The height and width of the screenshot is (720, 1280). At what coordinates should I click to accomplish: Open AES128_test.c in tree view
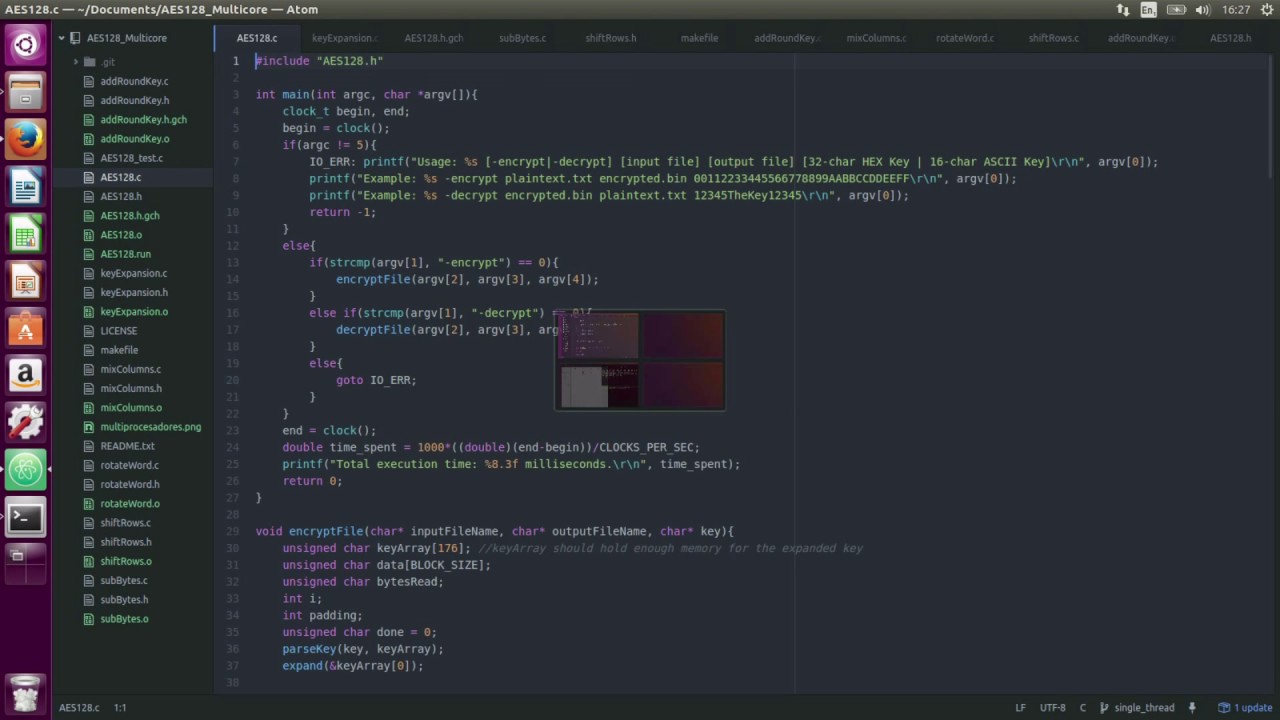tap(131, 158)
